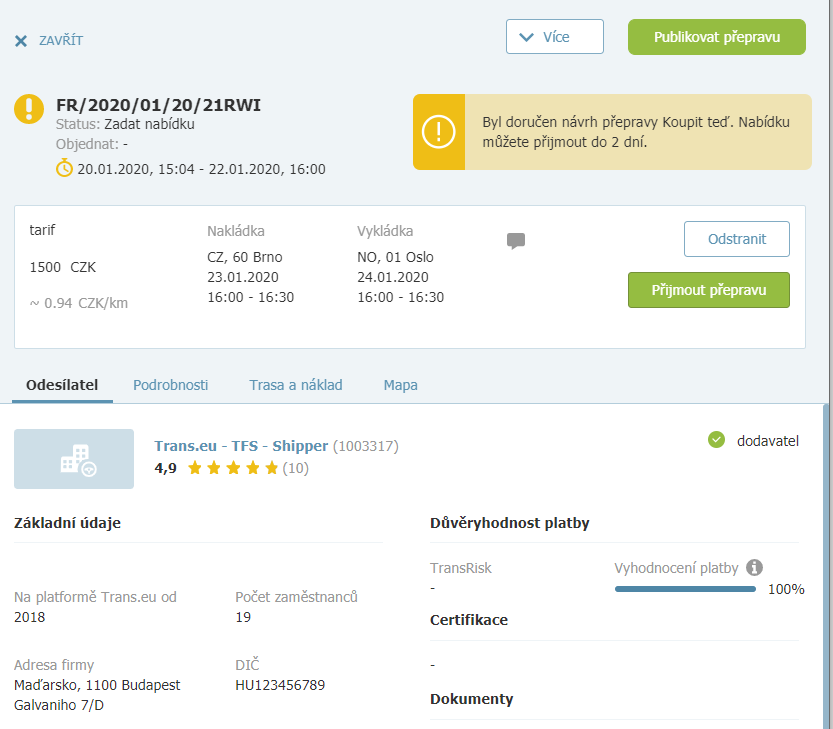This screenshot has height=729, width=833.
Task: Click the loading date 23.01.2020
Action: (243, 277)
